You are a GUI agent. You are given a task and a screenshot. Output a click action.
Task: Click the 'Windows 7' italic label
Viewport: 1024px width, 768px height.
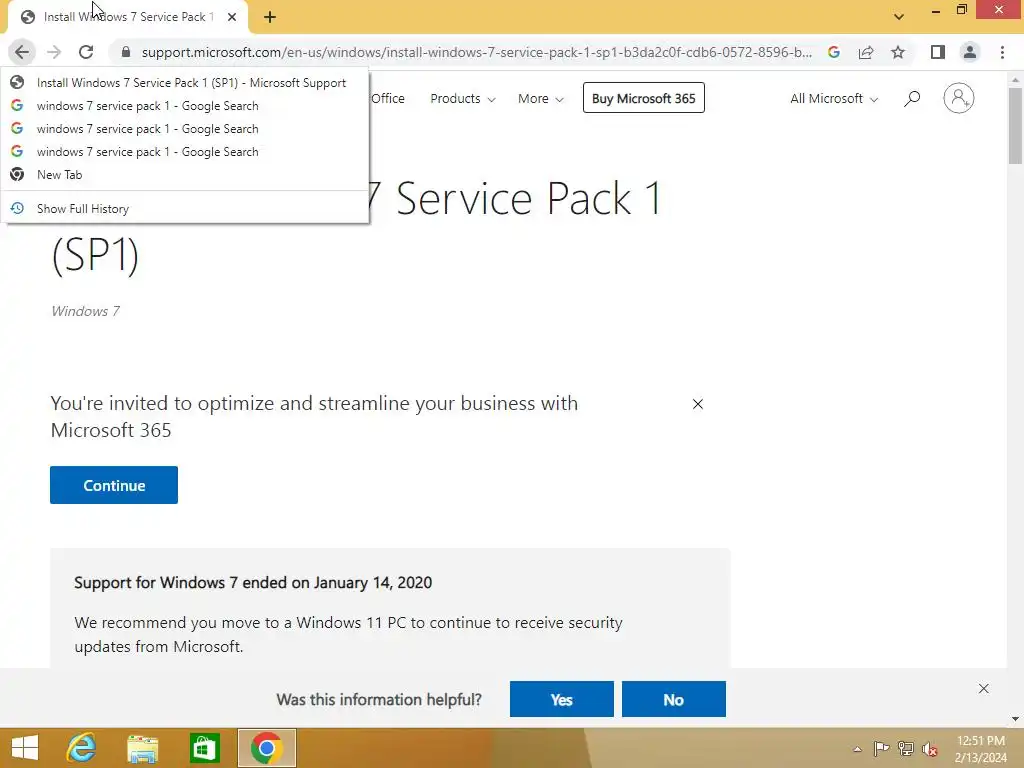pyautogui.click(x=86, y=312)
